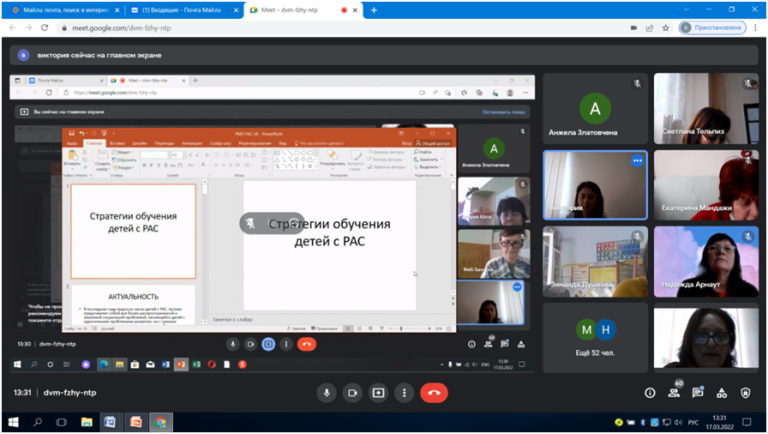Open File Explorer from the taskbar
The height and width of the screenshot is (434, 768).
tap(87, 422)
